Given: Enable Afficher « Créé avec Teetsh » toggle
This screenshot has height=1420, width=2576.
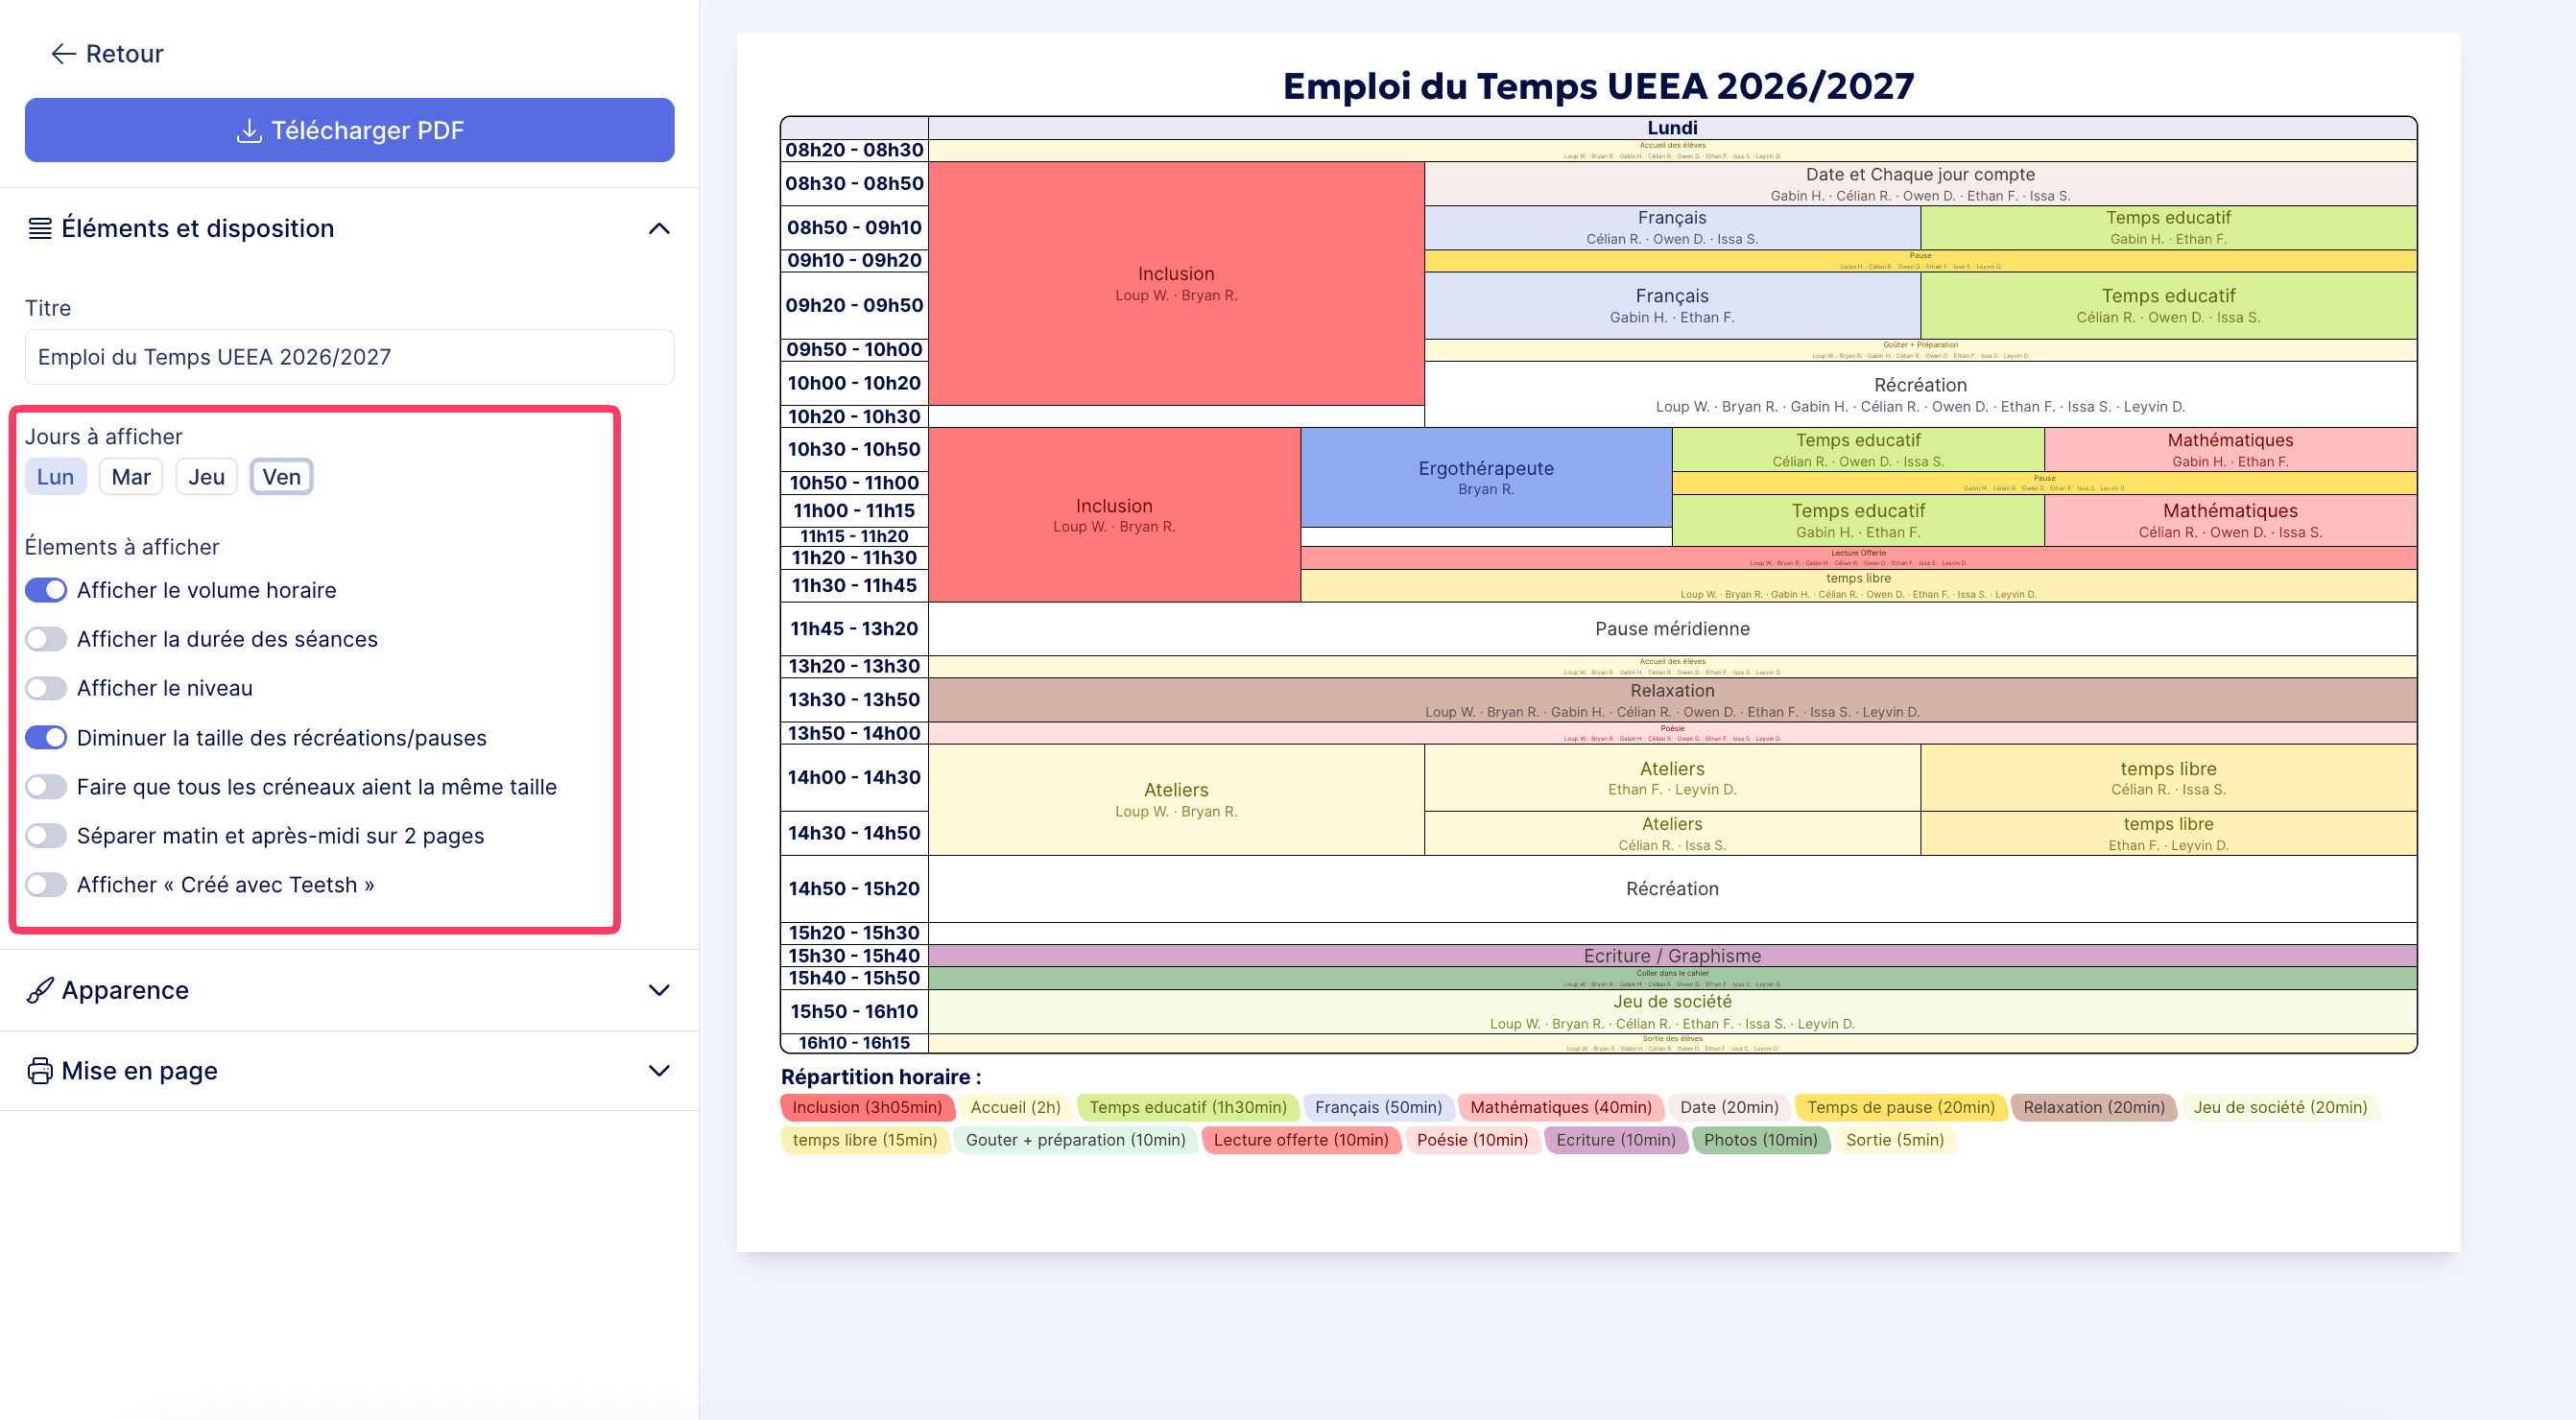Looking at the screenshot, I should [x=46, y=885].
